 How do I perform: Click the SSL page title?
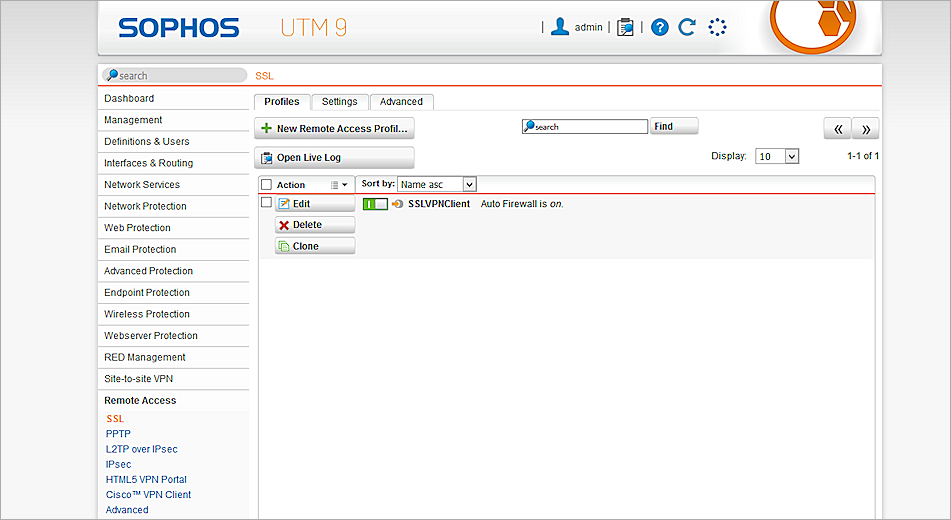pos(264,76)
